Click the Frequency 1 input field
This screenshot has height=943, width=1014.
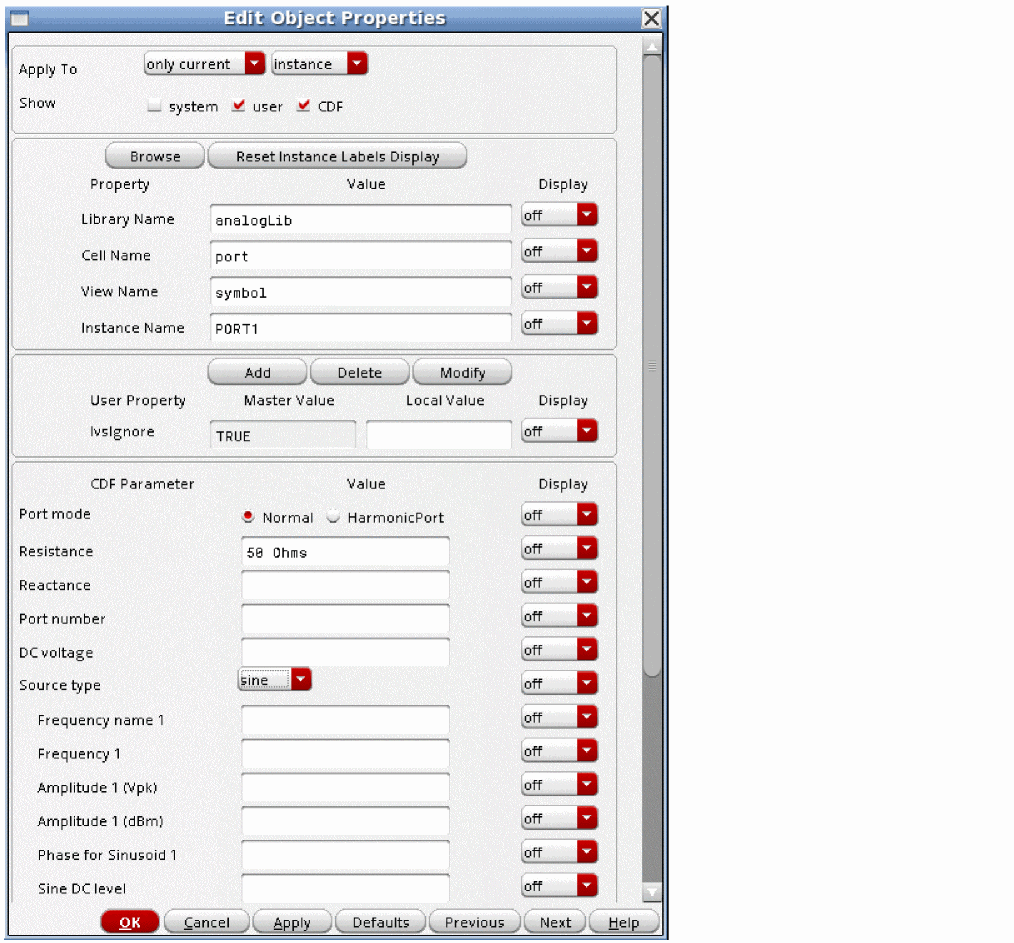345,754
